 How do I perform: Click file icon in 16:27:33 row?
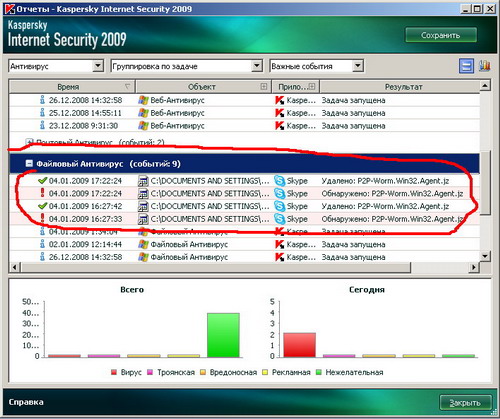pos(143,219)
